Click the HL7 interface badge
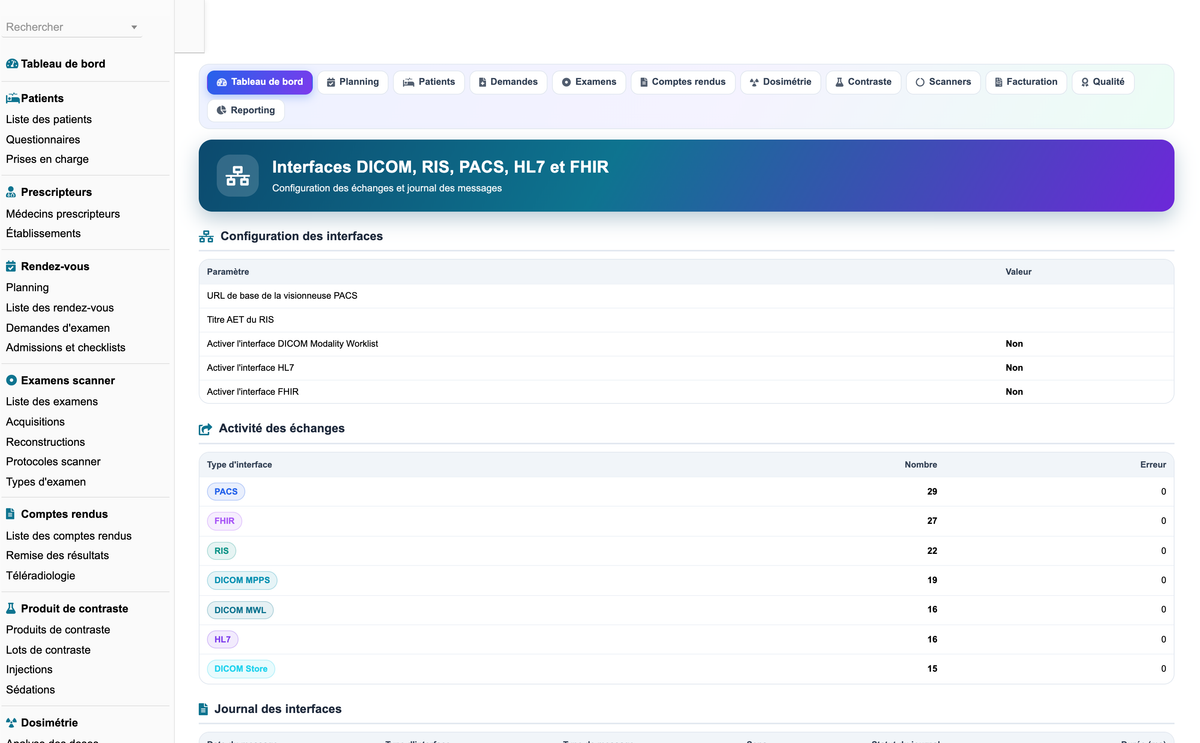Viewport: 1200px width, 743px height. 223,639
